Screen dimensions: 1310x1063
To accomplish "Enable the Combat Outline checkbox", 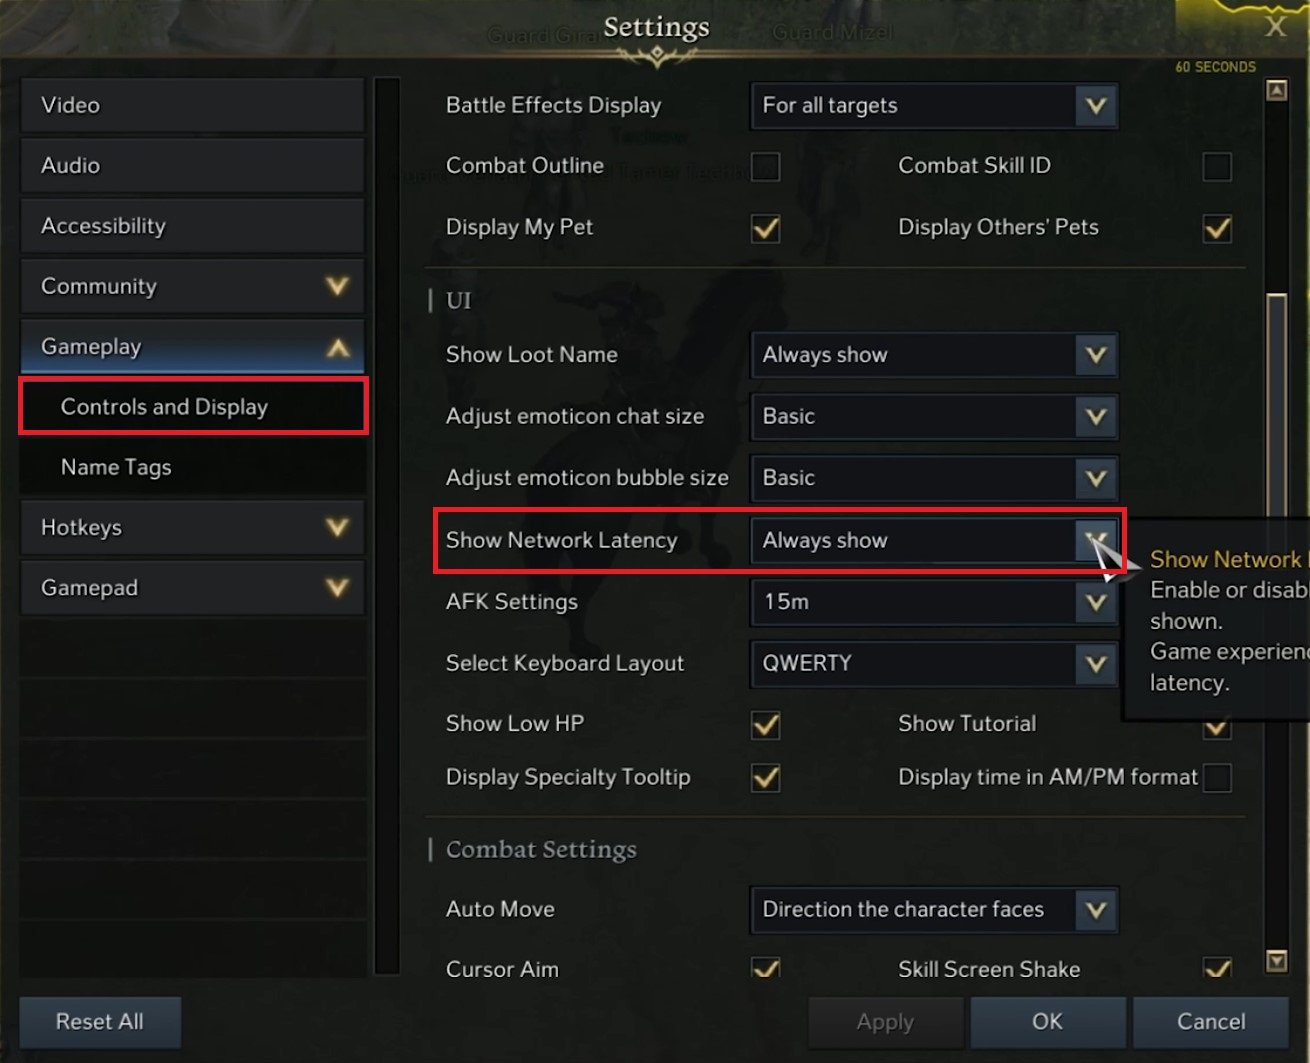I will click(766, 166).
